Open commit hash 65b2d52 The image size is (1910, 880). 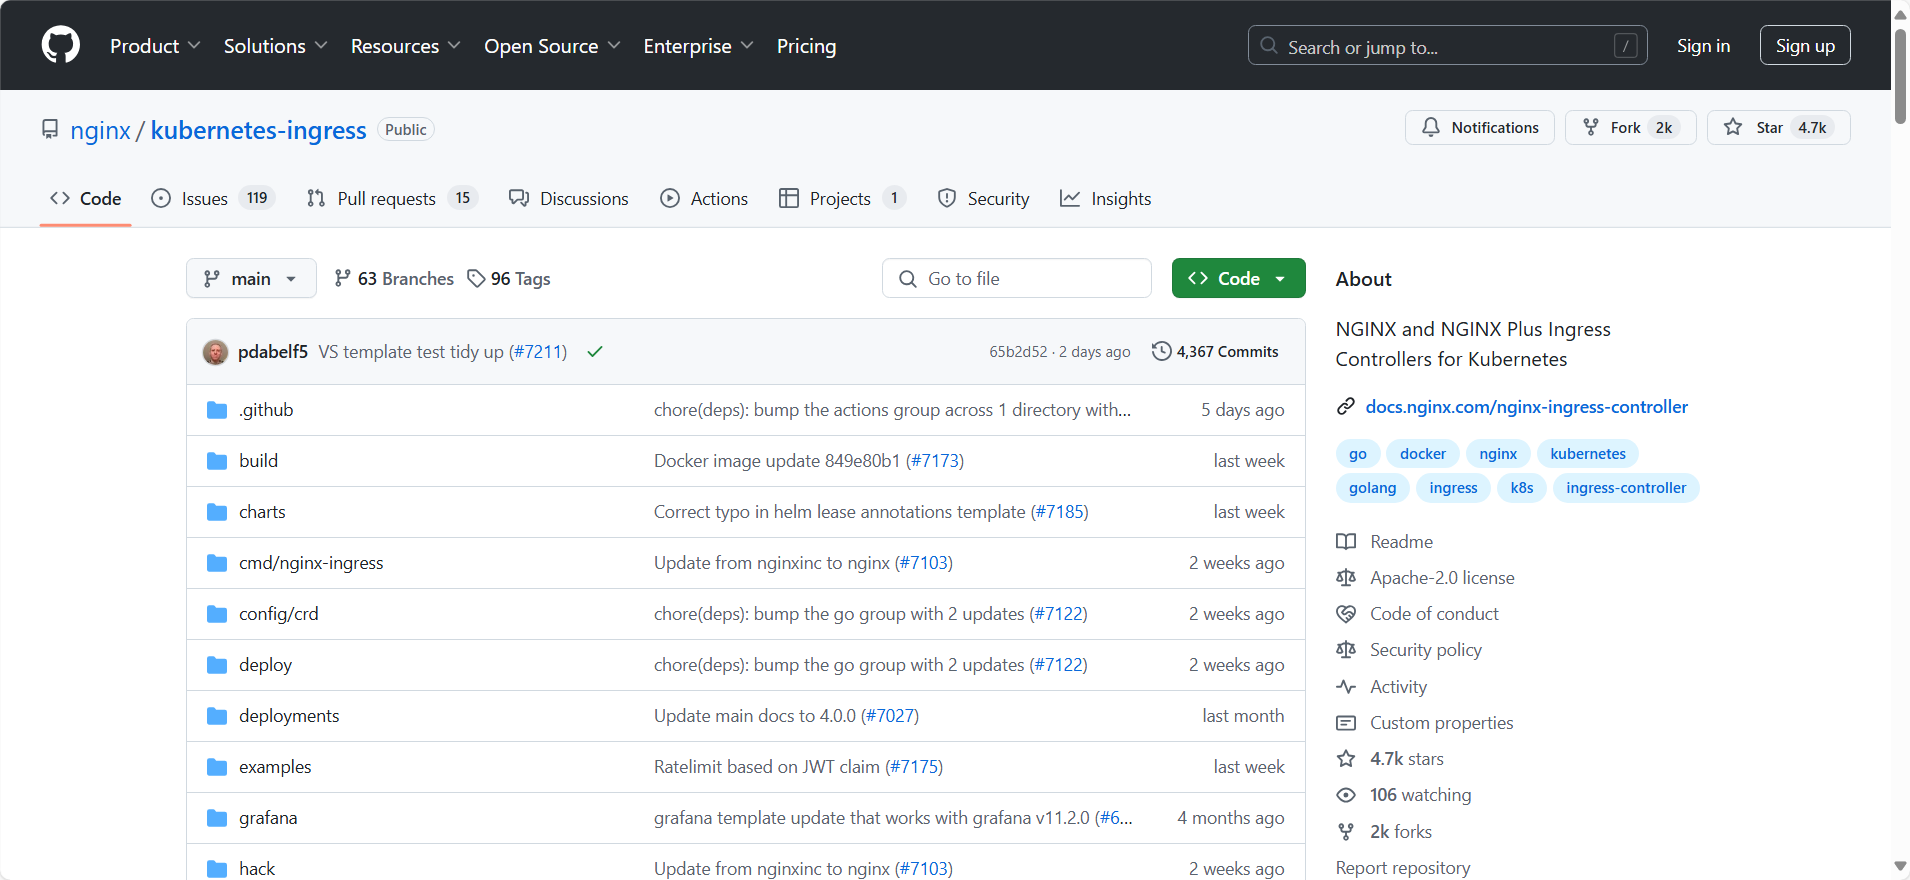[x=1018, y=351]
